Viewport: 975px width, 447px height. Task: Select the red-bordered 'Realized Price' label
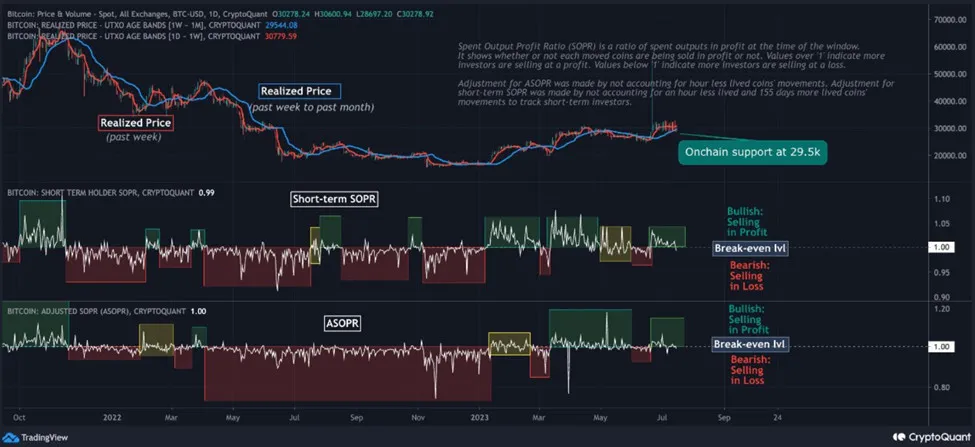pos(136,123)
